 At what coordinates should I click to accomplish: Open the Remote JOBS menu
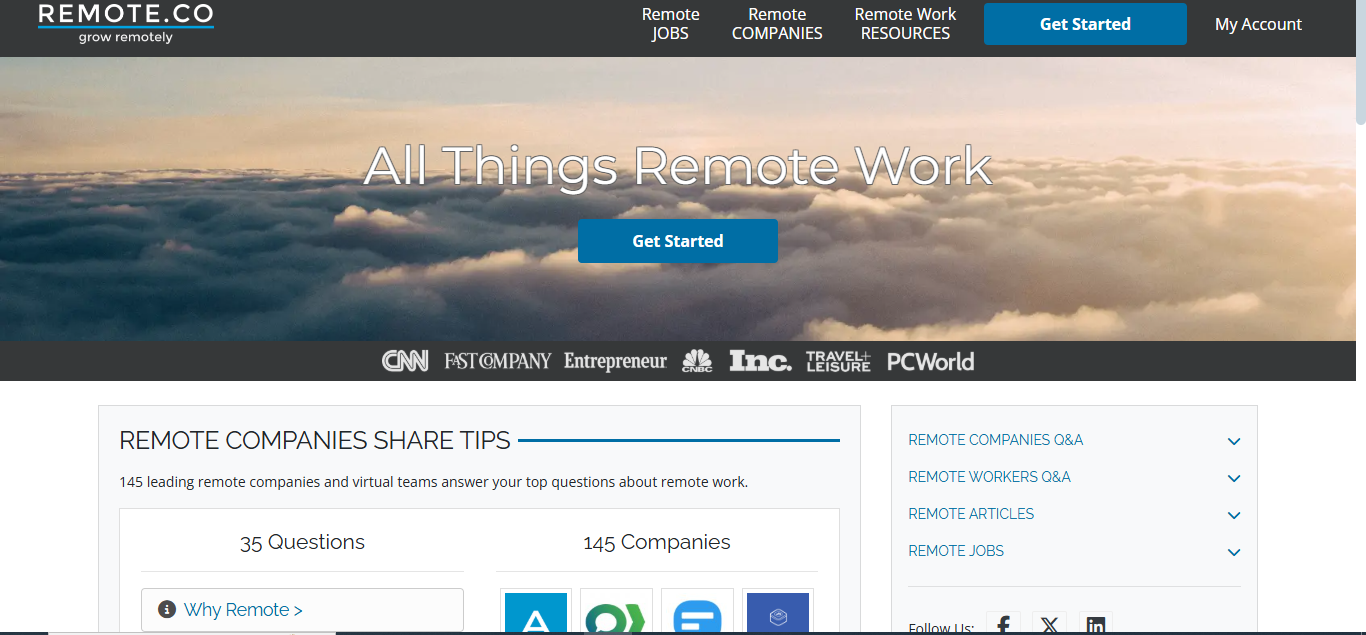coord(670,24)
